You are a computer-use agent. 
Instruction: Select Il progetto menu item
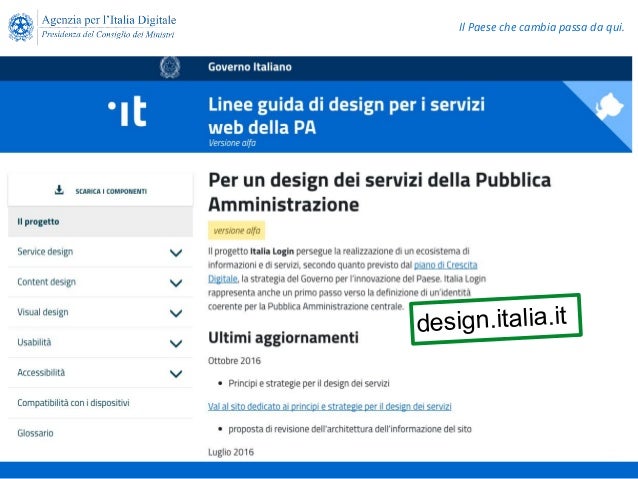[x=100, y=222]
